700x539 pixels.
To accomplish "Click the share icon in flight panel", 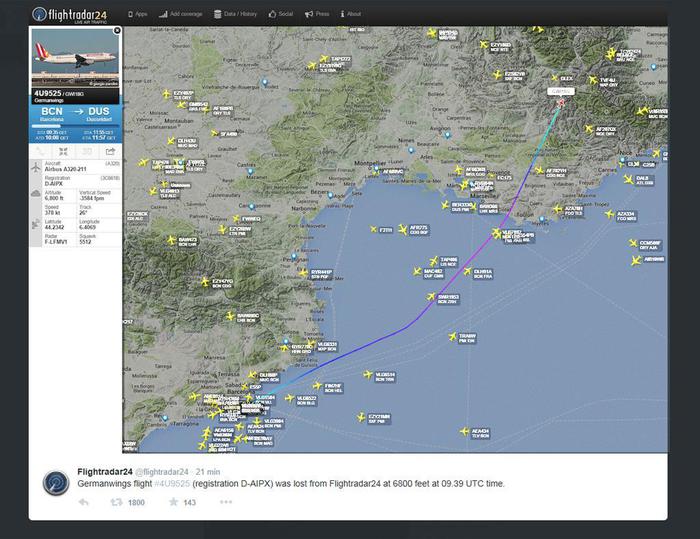I will [x=110, y=151].
